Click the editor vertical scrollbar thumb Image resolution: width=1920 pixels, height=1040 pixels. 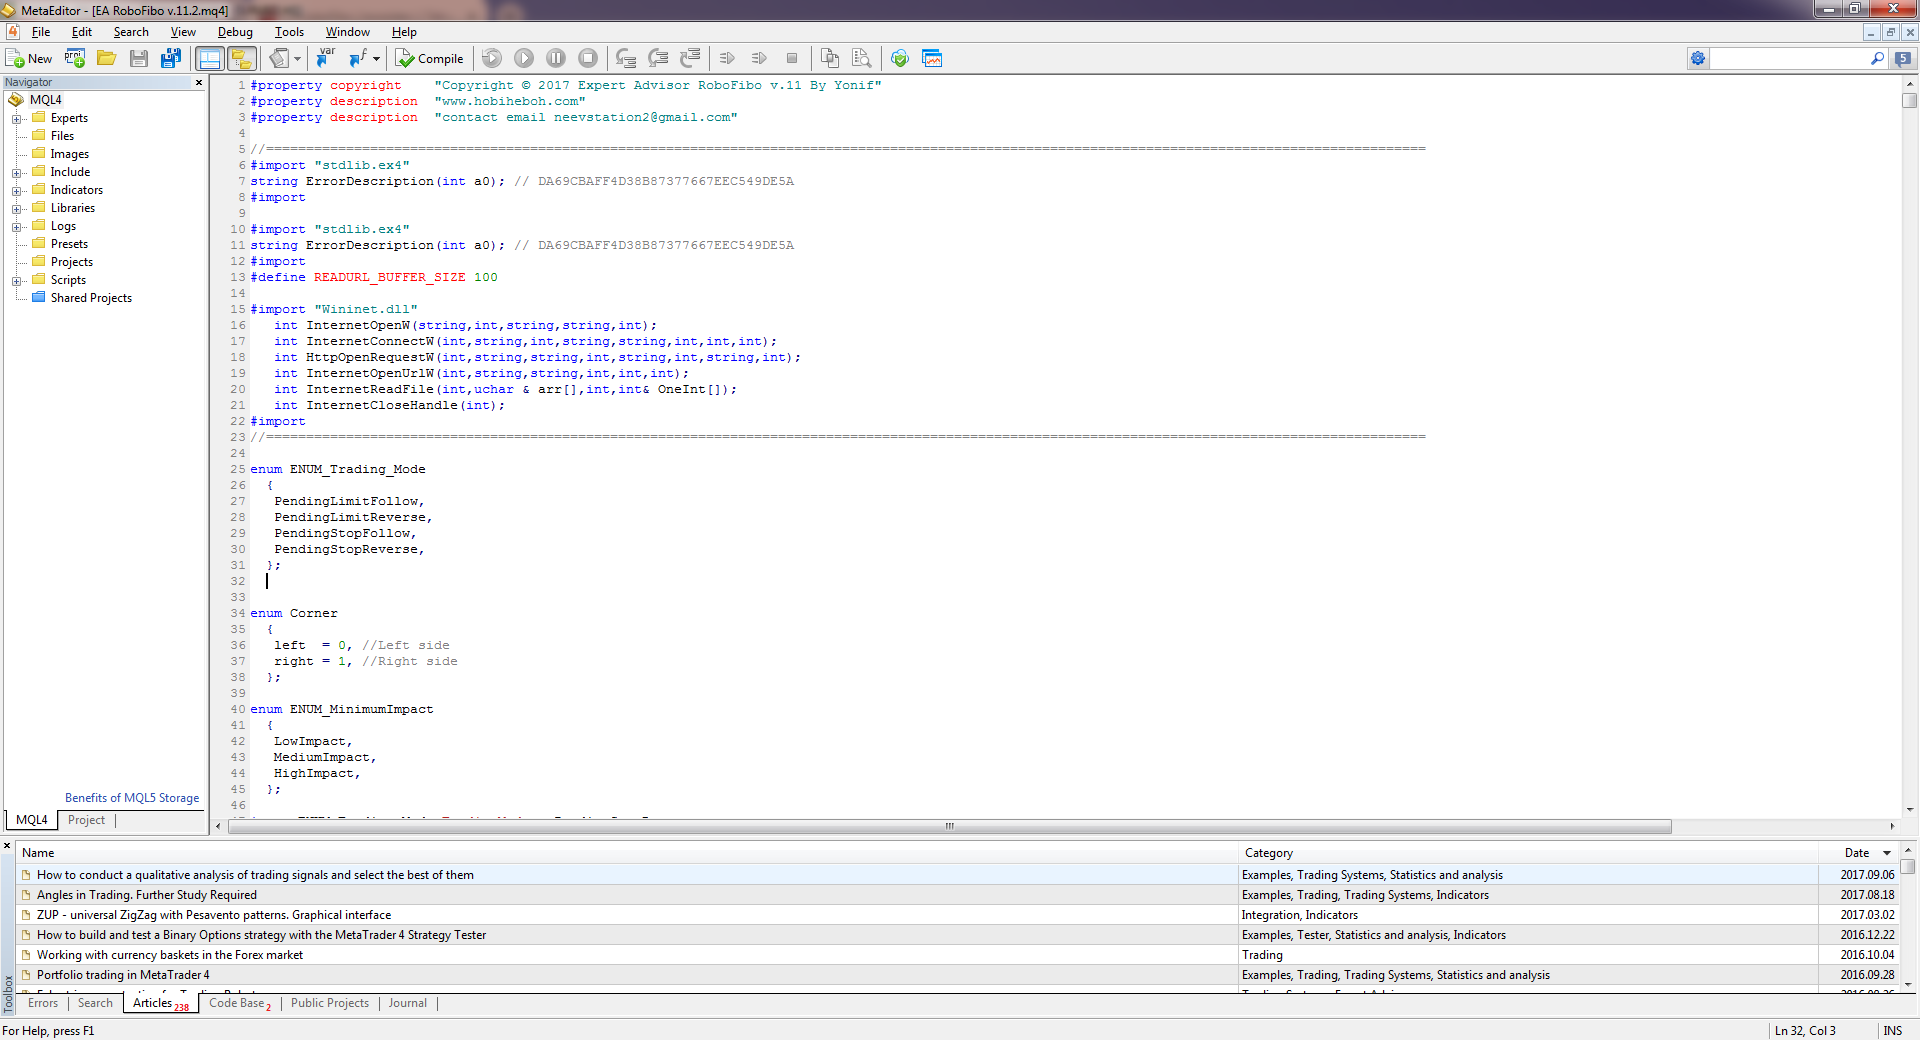[1910, 100]
